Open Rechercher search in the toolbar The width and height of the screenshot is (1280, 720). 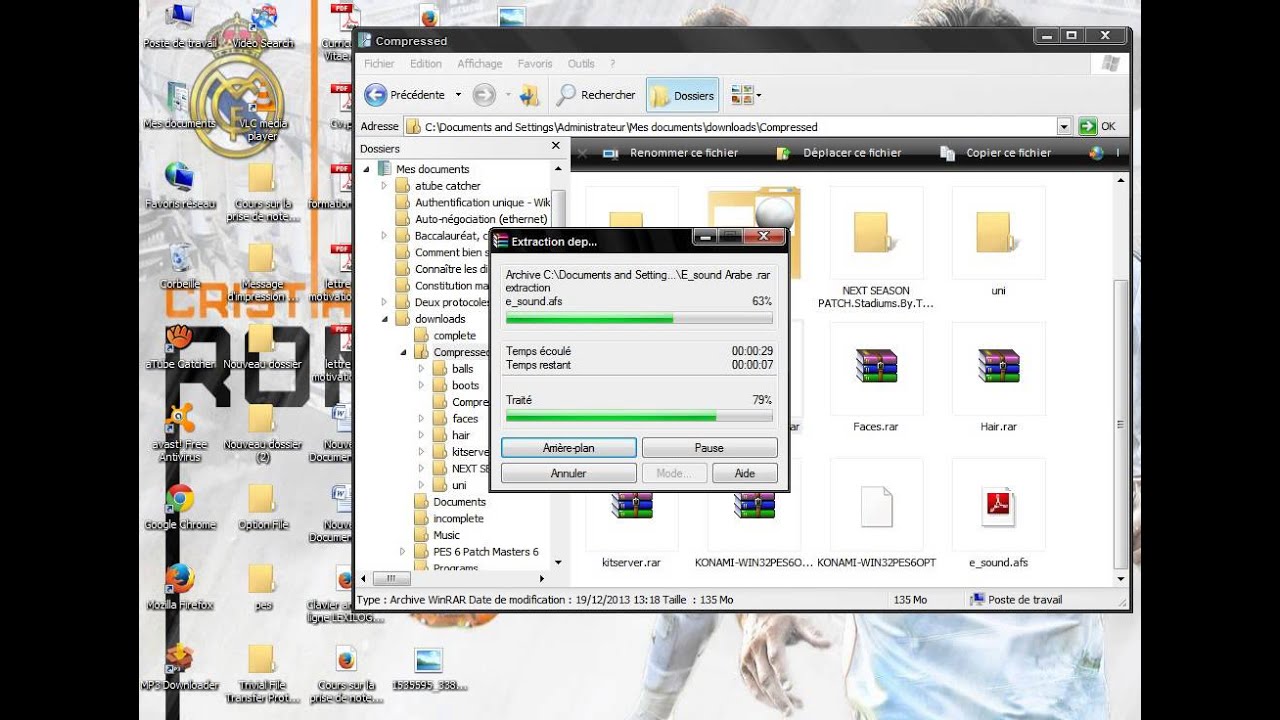pos(597,95)
